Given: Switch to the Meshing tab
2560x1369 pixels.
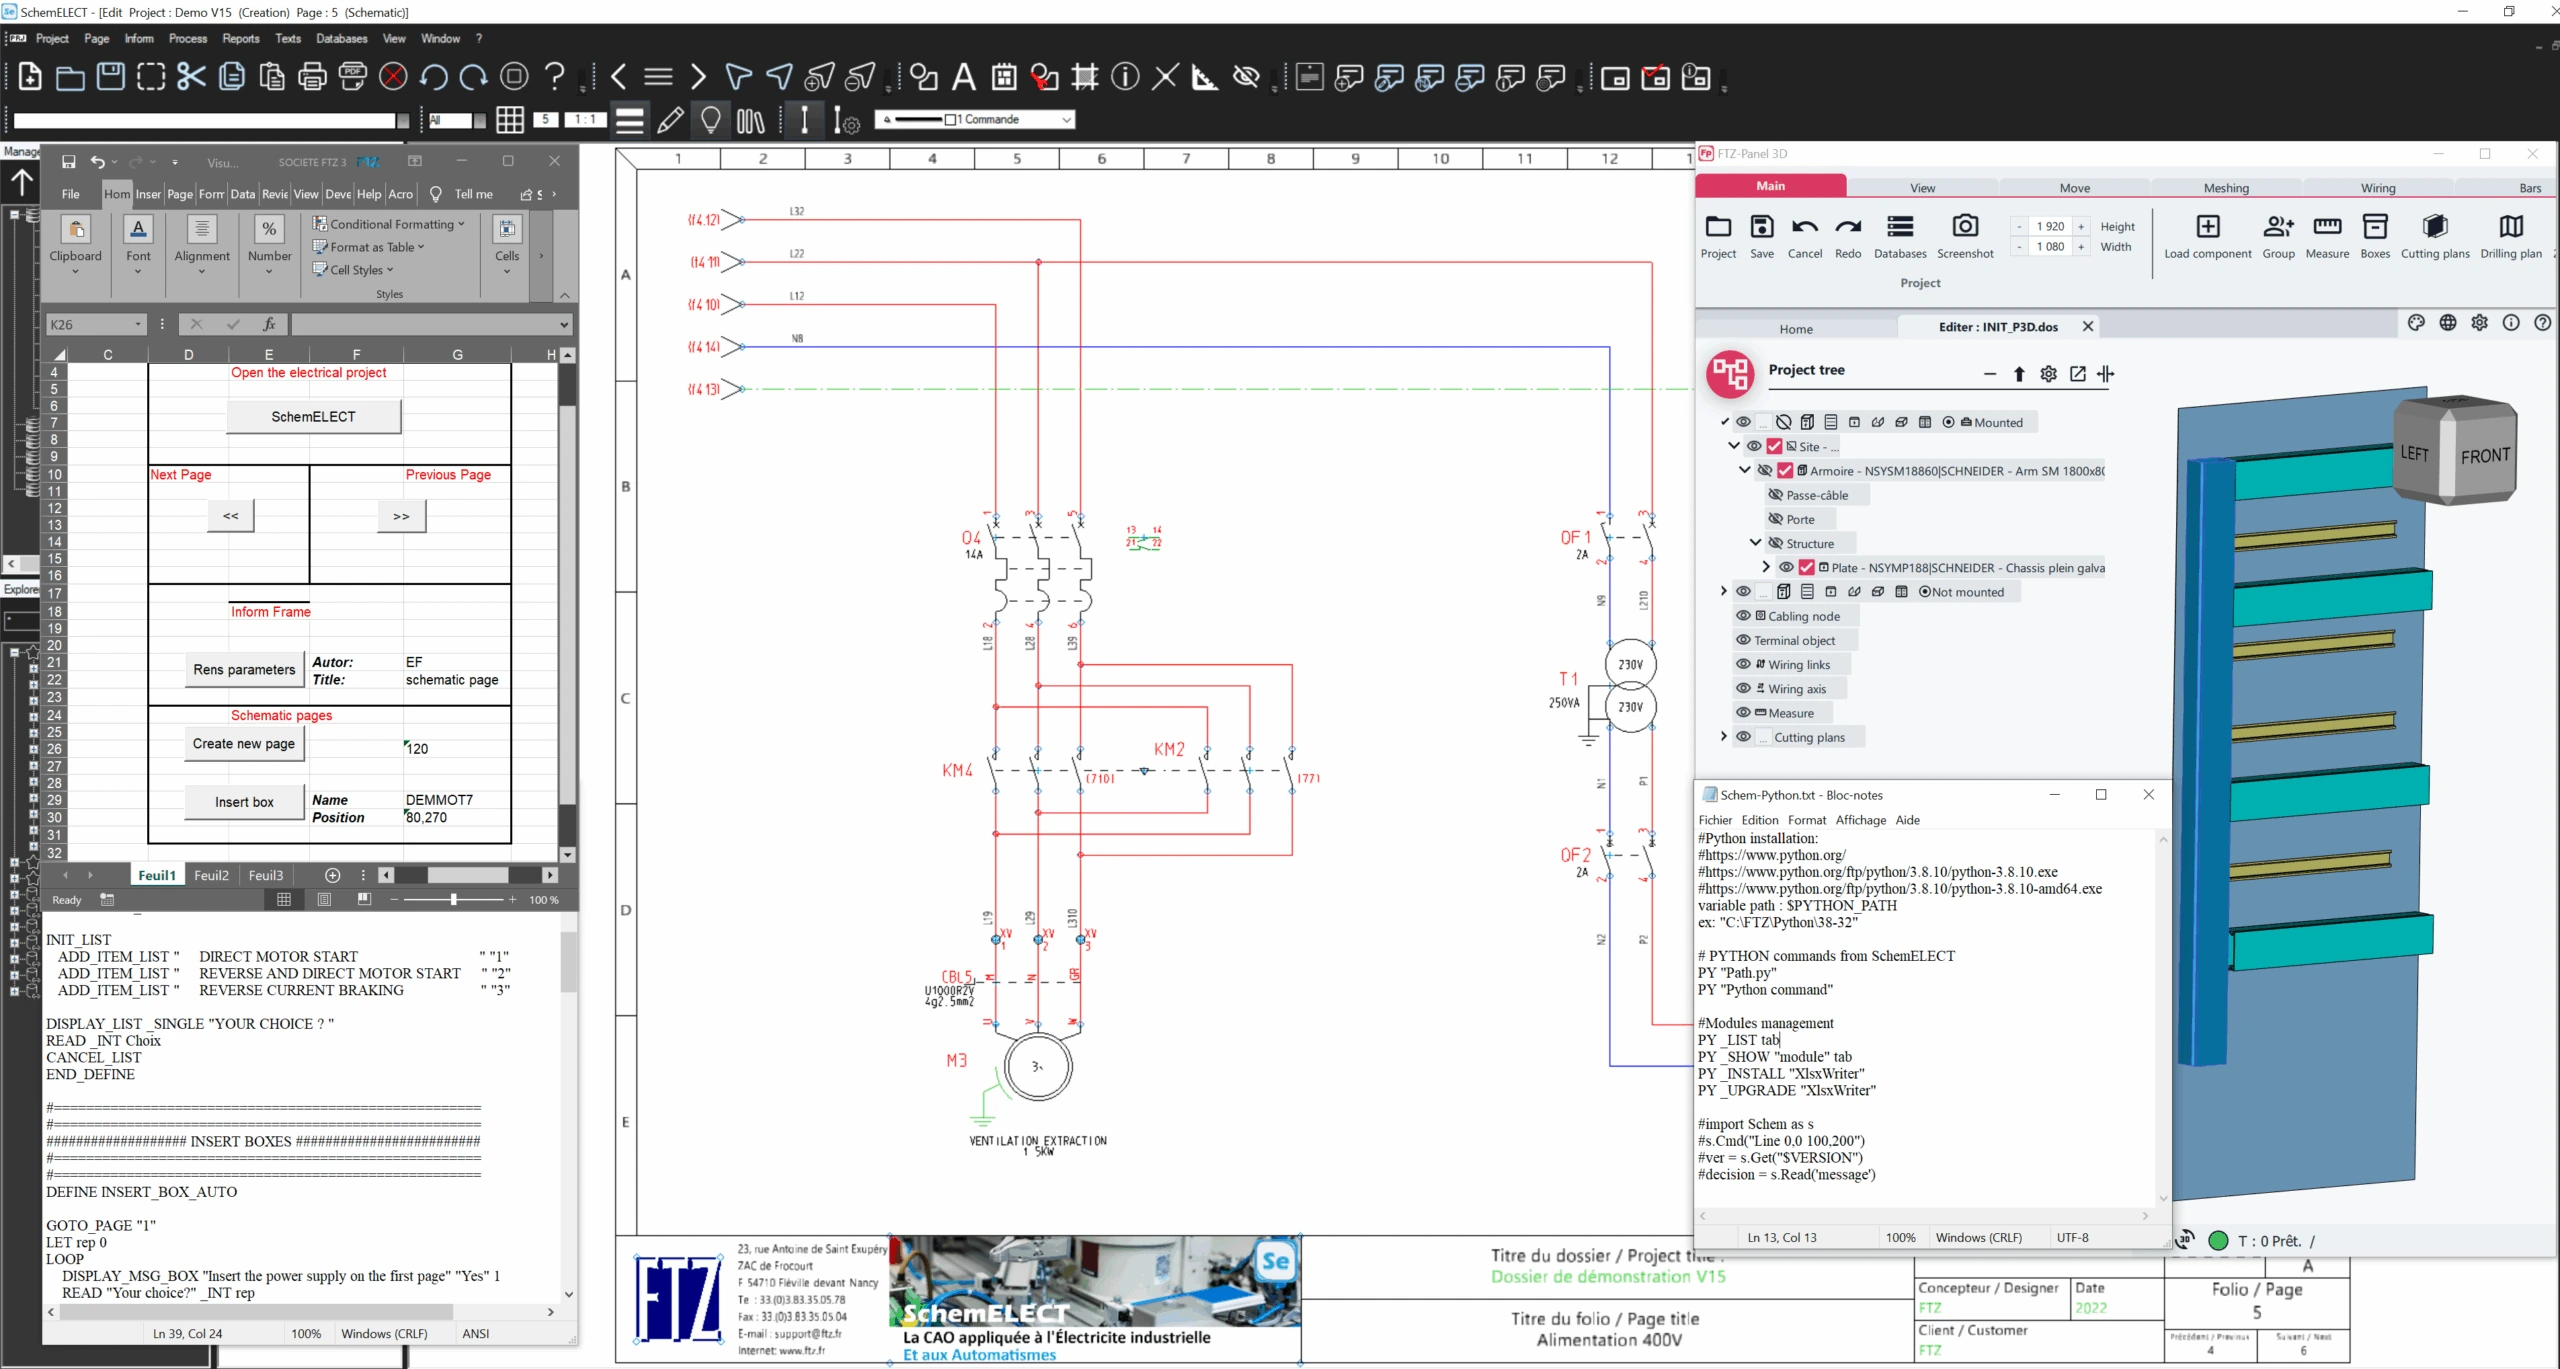Looking at the screenshot, I should tap(2225, 188).
